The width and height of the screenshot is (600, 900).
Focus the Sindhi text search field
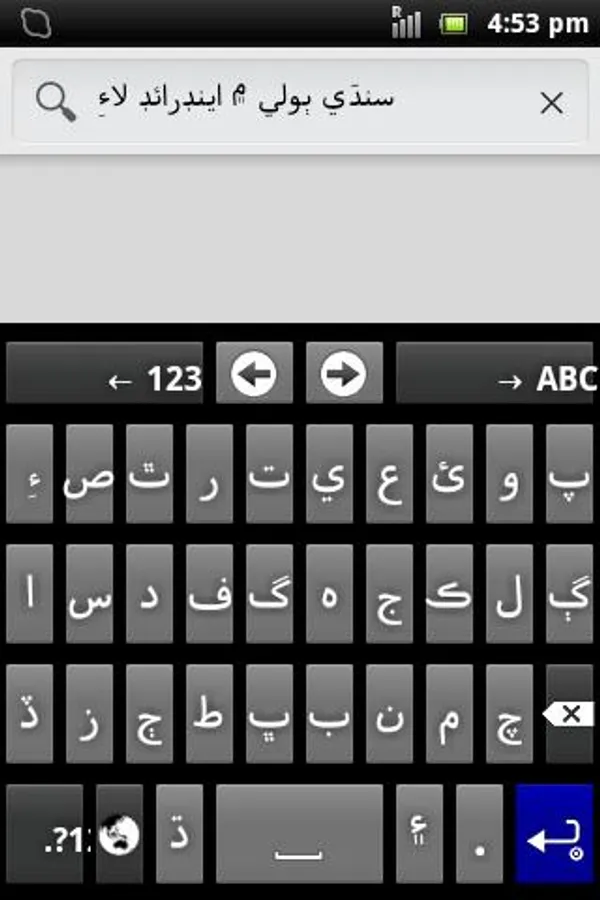point(300,101)
